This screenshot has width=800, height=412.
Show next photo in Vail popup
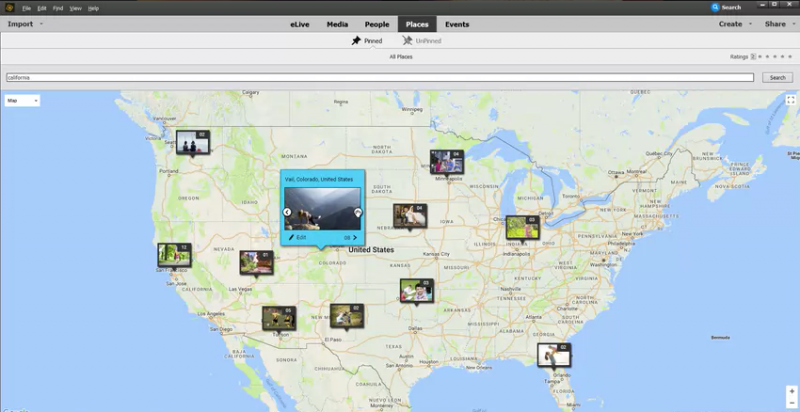358,212
